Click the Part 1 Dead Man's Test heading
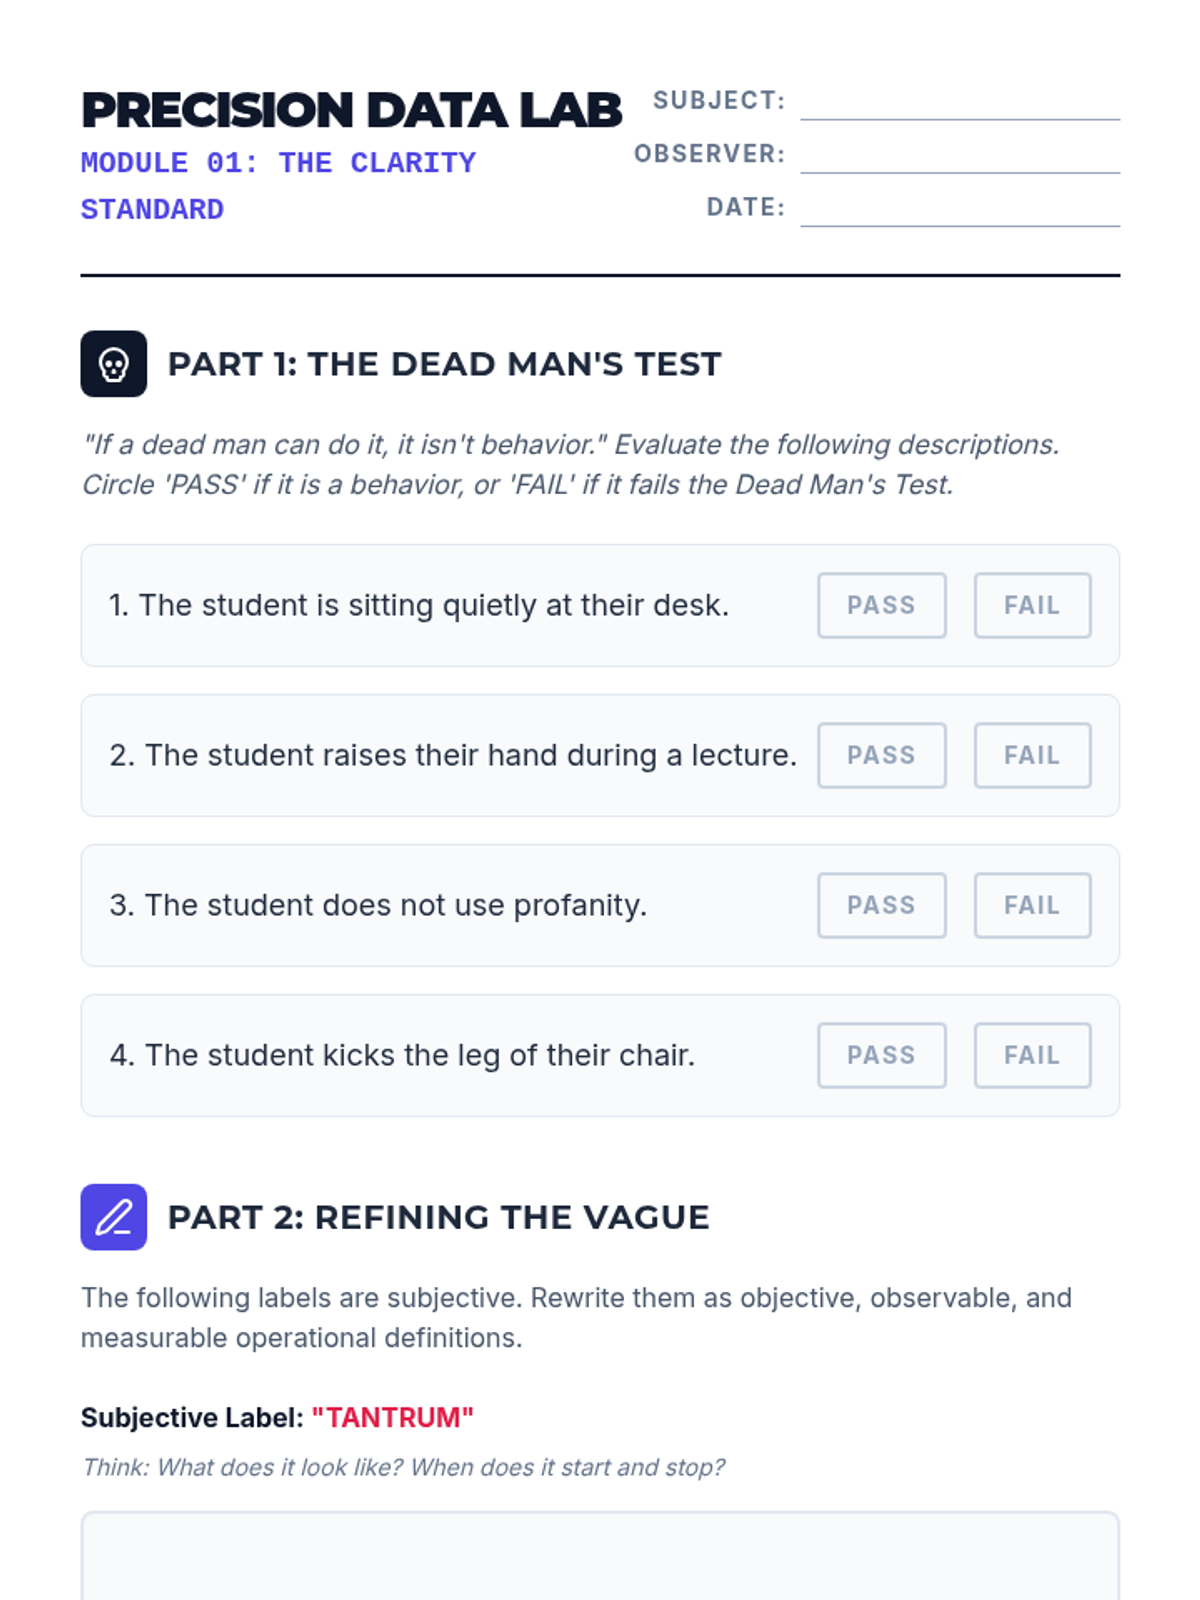The width and height of the screenshot is (1200, 1600). click(444, 364)
